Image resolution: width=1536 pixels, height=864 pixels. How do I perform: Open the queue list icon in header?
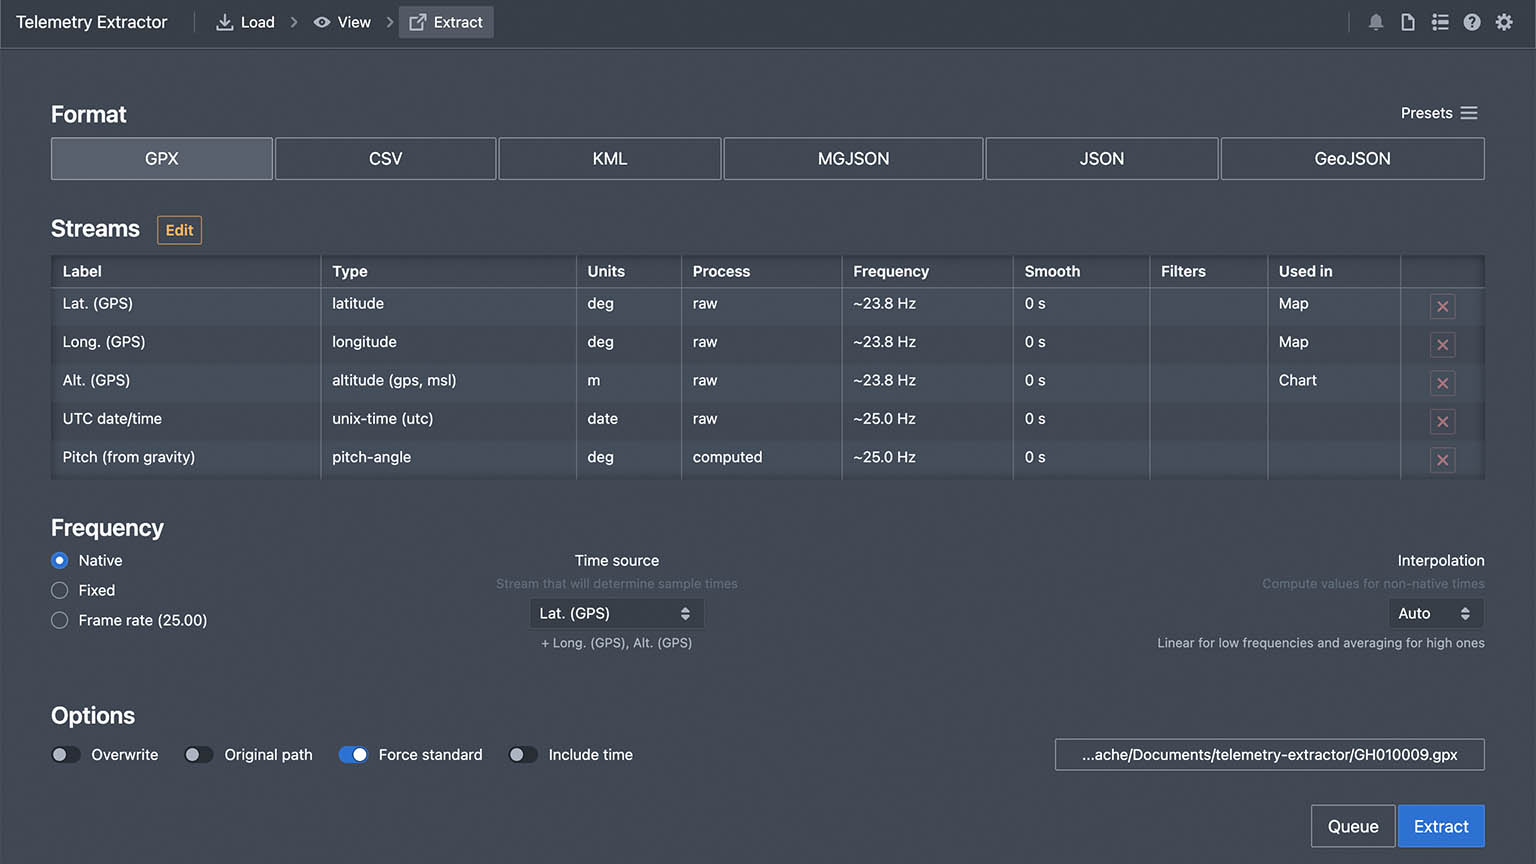[x=1440, y=22]
